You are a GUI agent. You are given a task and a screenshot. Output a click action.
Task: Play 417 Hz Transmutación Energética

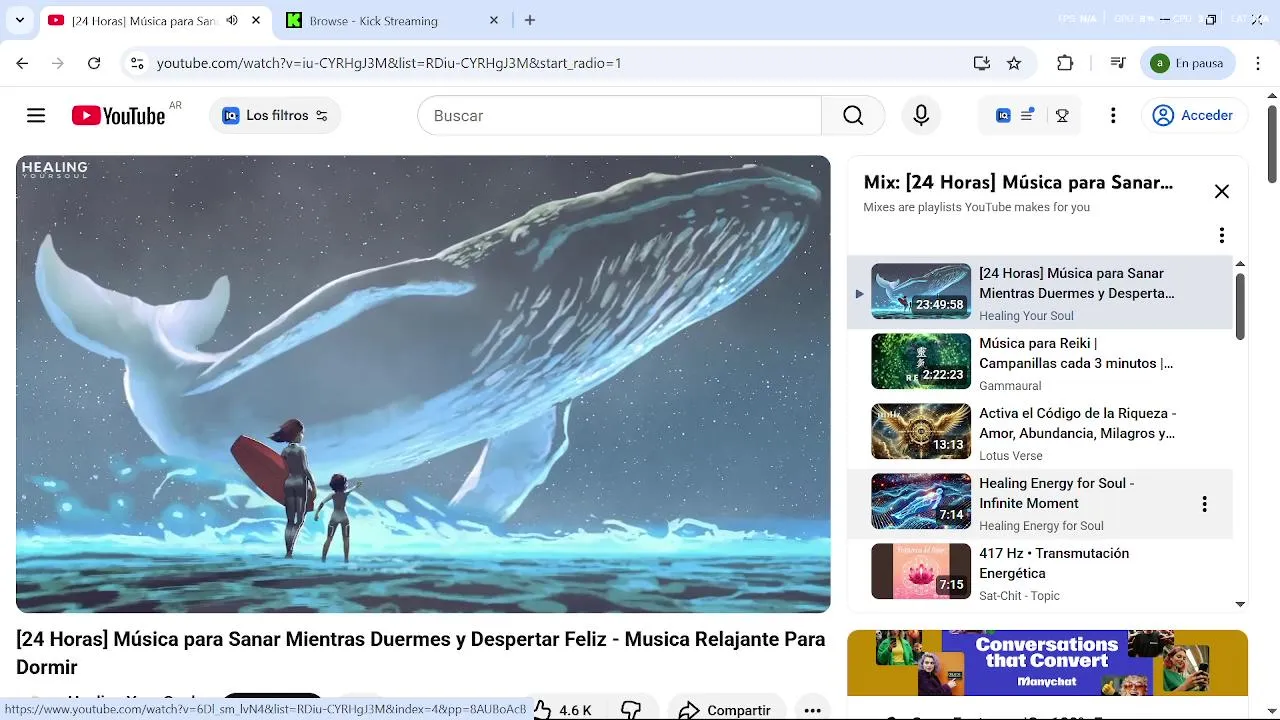point(1040,572)
